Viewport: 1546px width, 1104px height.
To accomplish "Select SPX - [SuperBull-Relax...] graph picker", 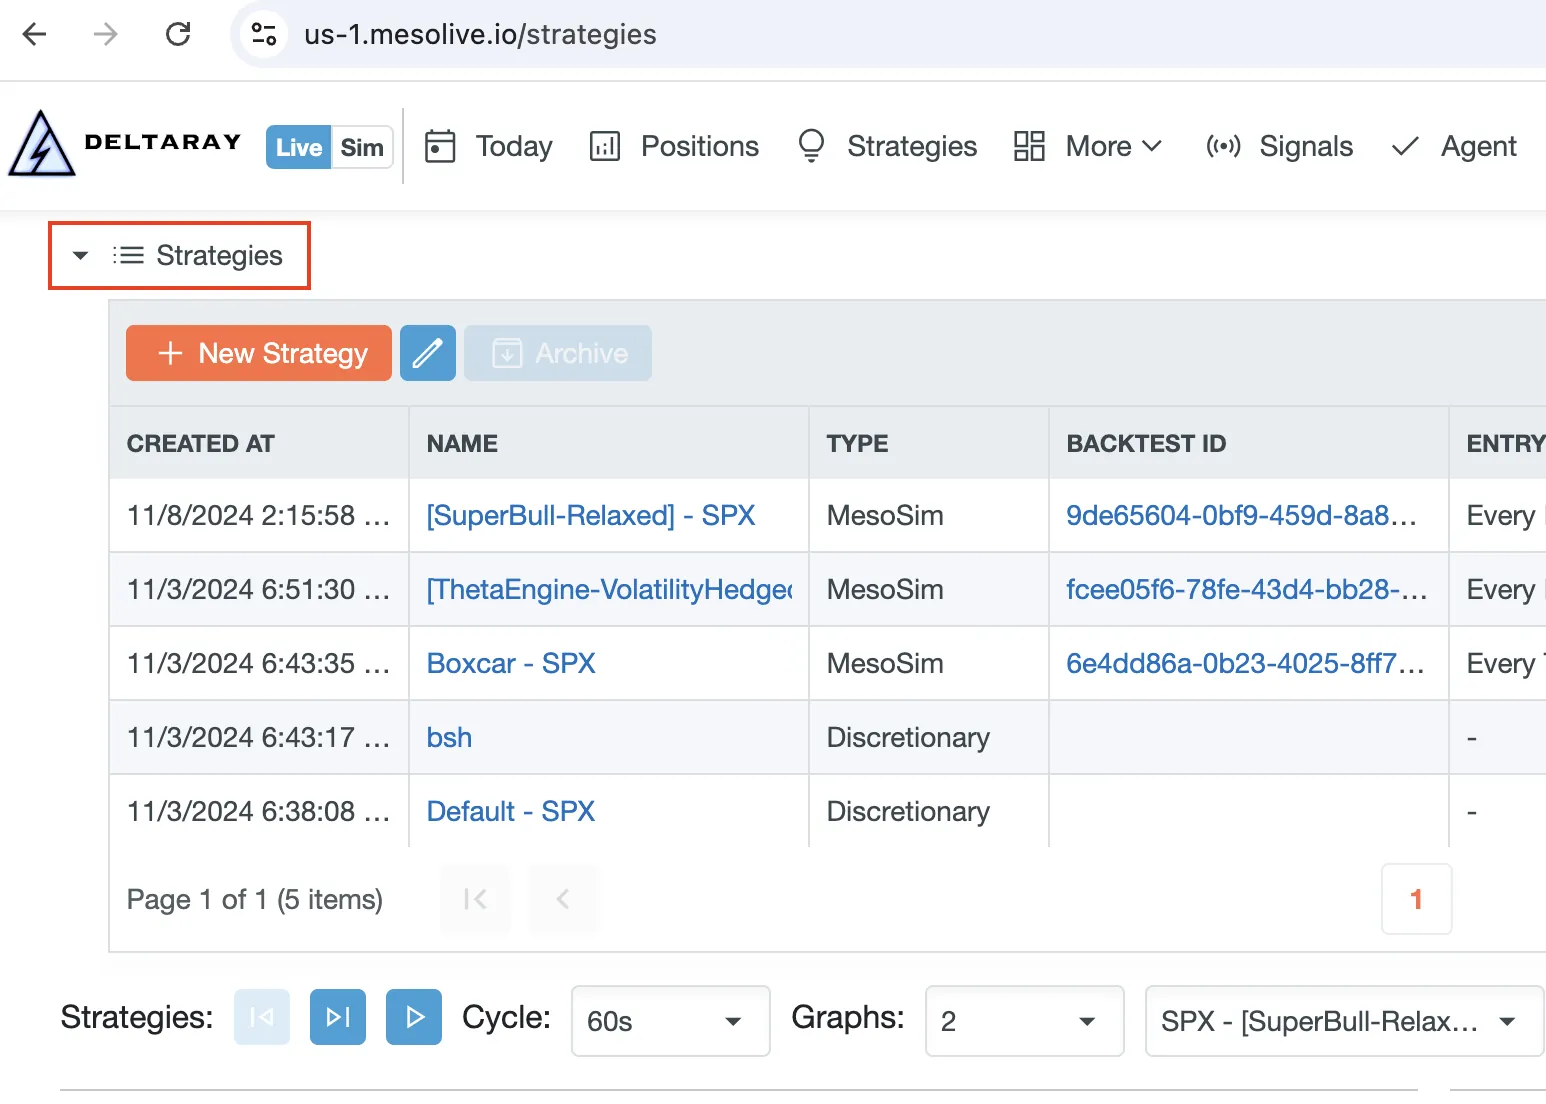I will point(1343,1021).
